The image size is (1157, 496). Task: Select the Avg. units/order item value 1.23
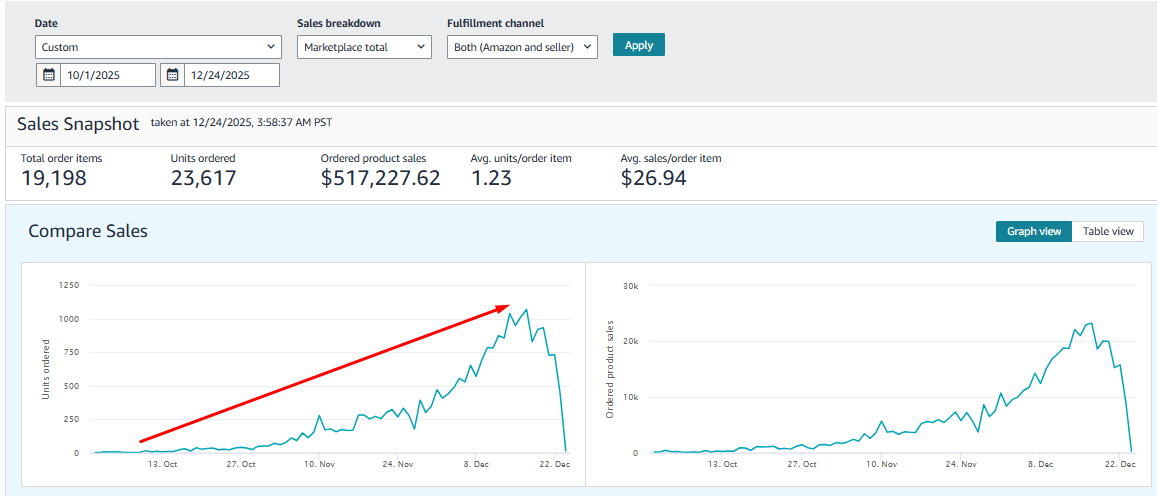491,178
